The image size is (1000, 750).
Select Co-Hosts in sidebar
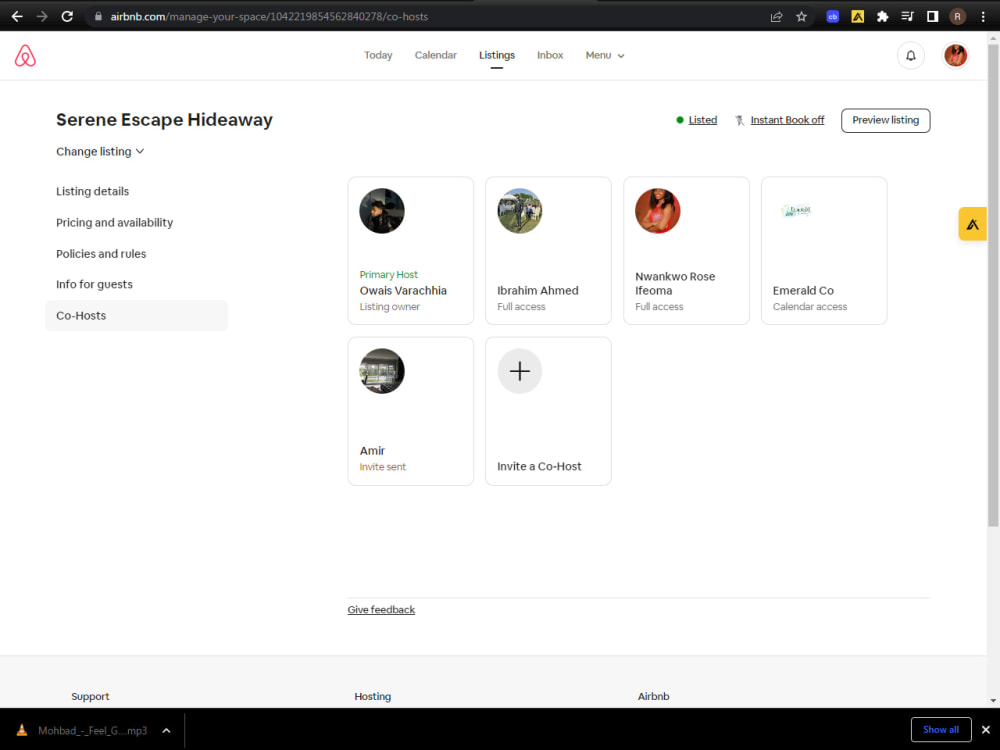coord(136,316)
